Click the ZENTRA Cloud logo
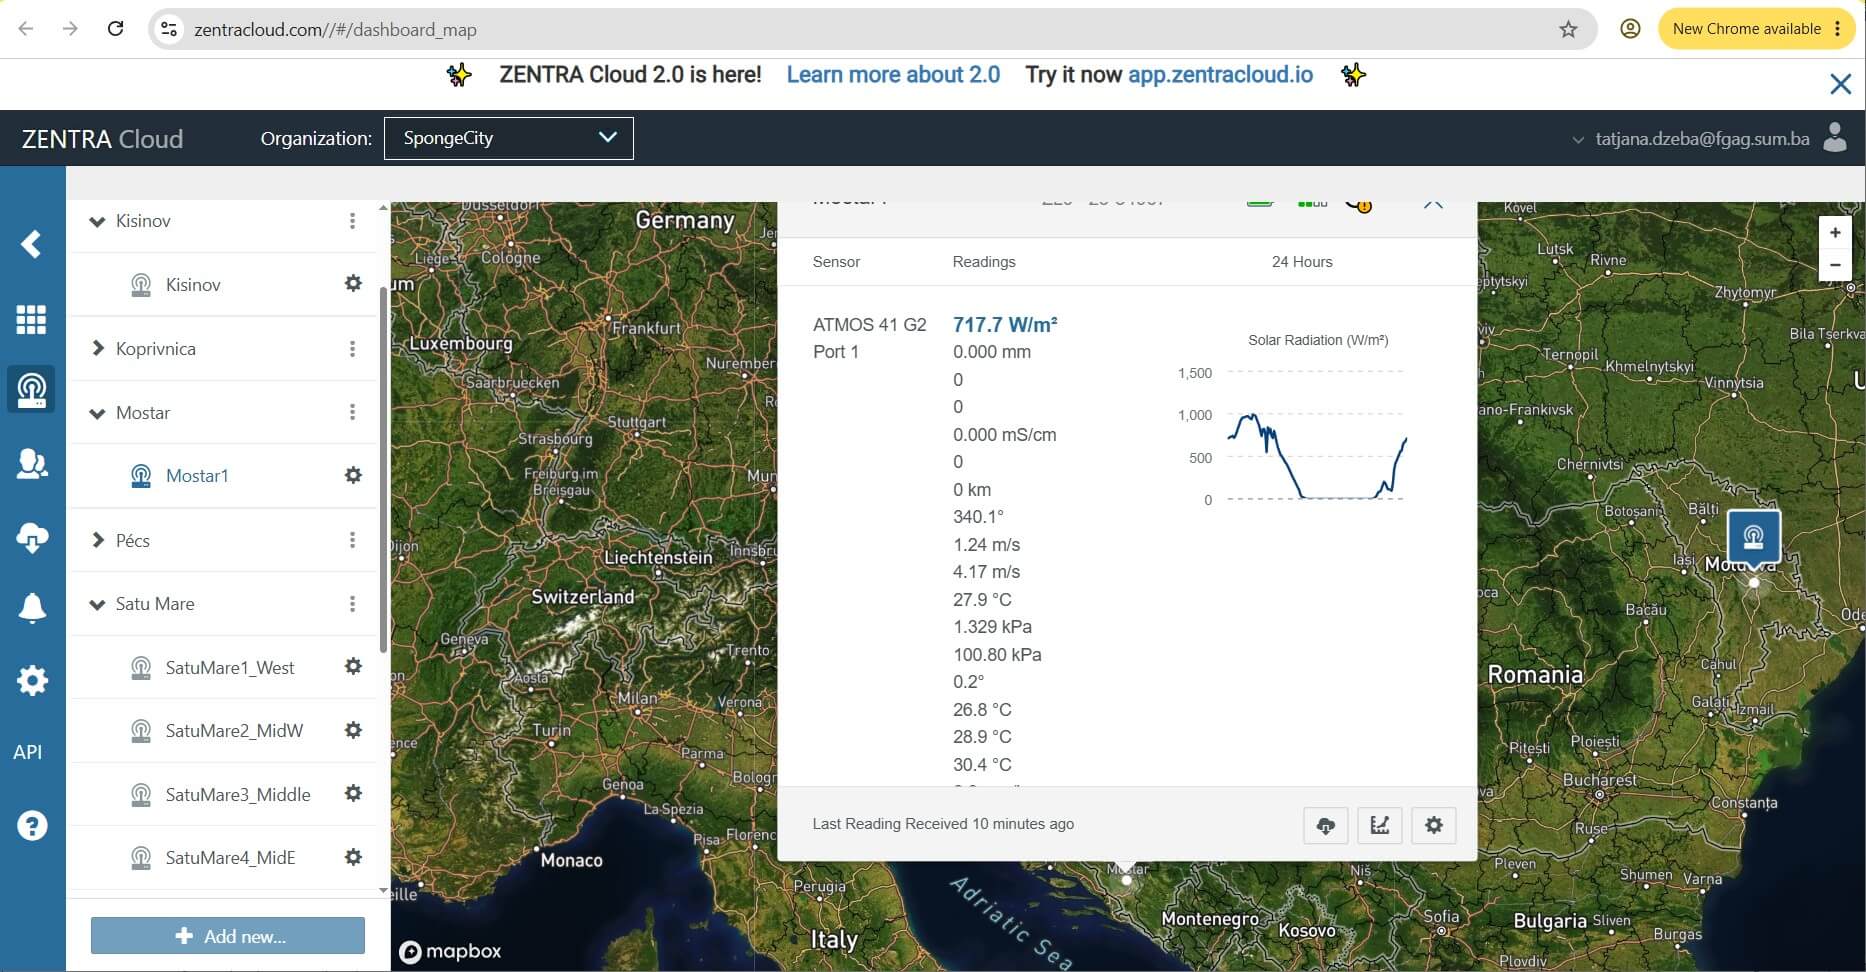 tap(102, 139)
